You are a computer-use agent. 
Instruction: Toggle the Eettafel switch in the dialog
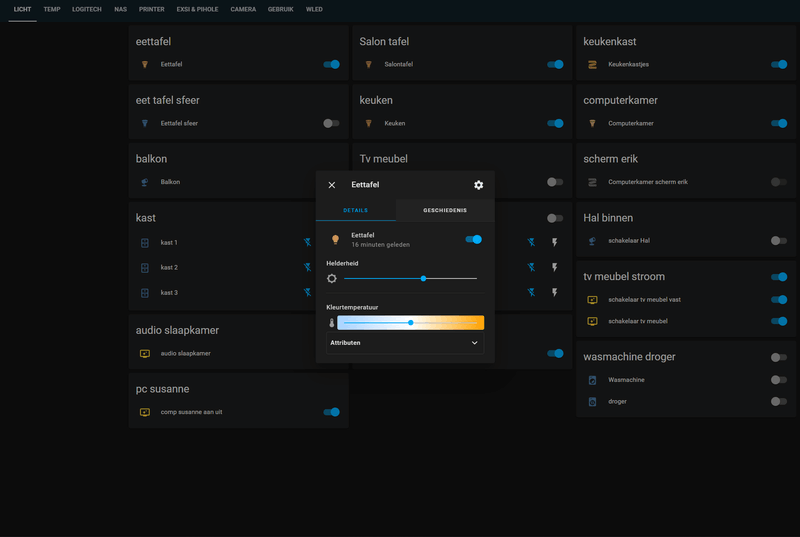[x=473, y=239]
